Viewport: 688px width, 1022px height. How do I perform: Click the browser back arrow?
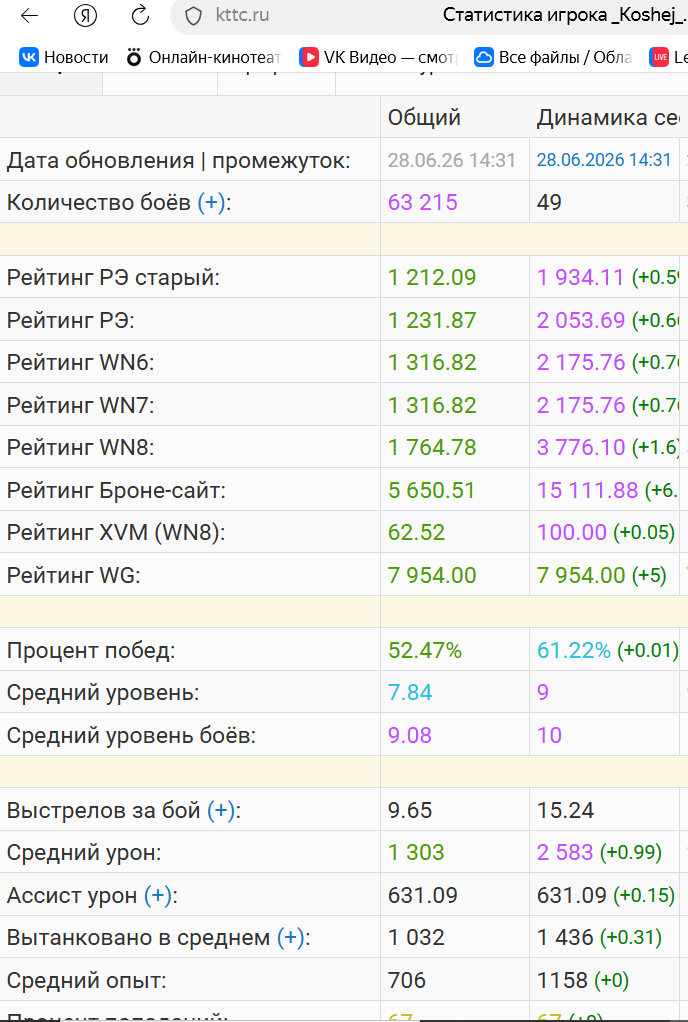pyautogui.click(x=29, y=16)
